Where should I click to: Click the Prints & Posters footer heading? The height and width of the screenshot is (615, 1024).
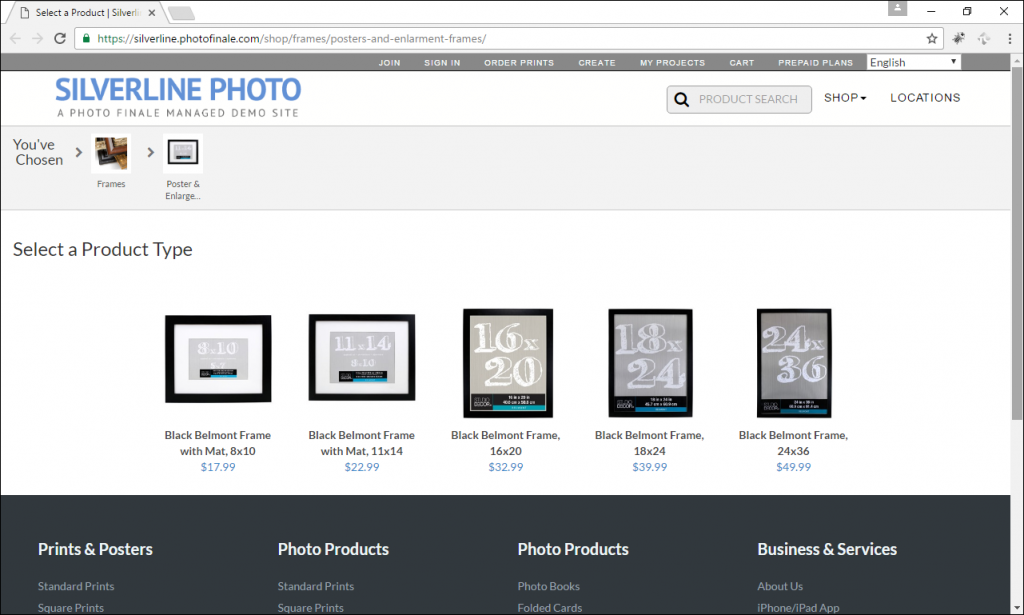[x=95, y=549]
